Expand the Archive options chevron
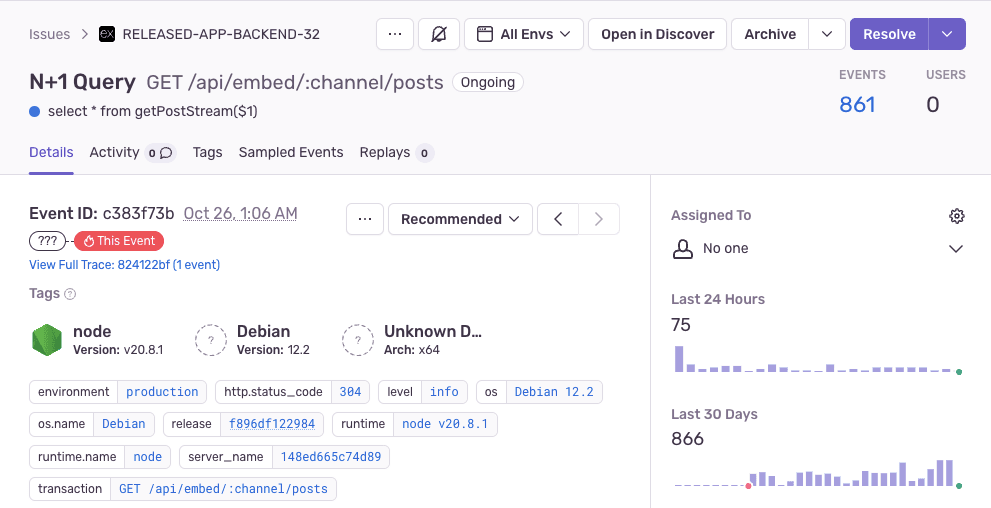 pyautogui.click(x=827, y=34)
